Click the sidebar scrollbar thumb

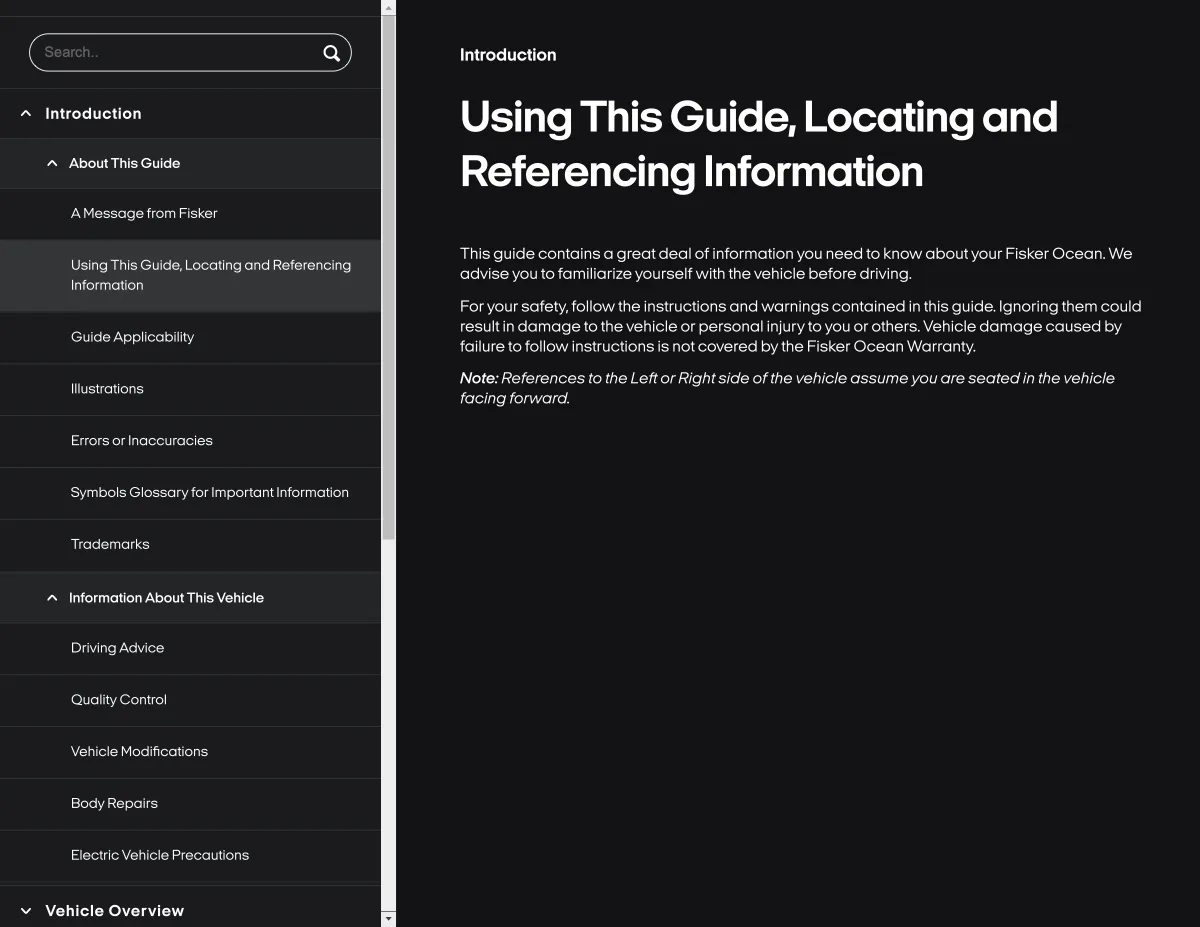point(389,277)
